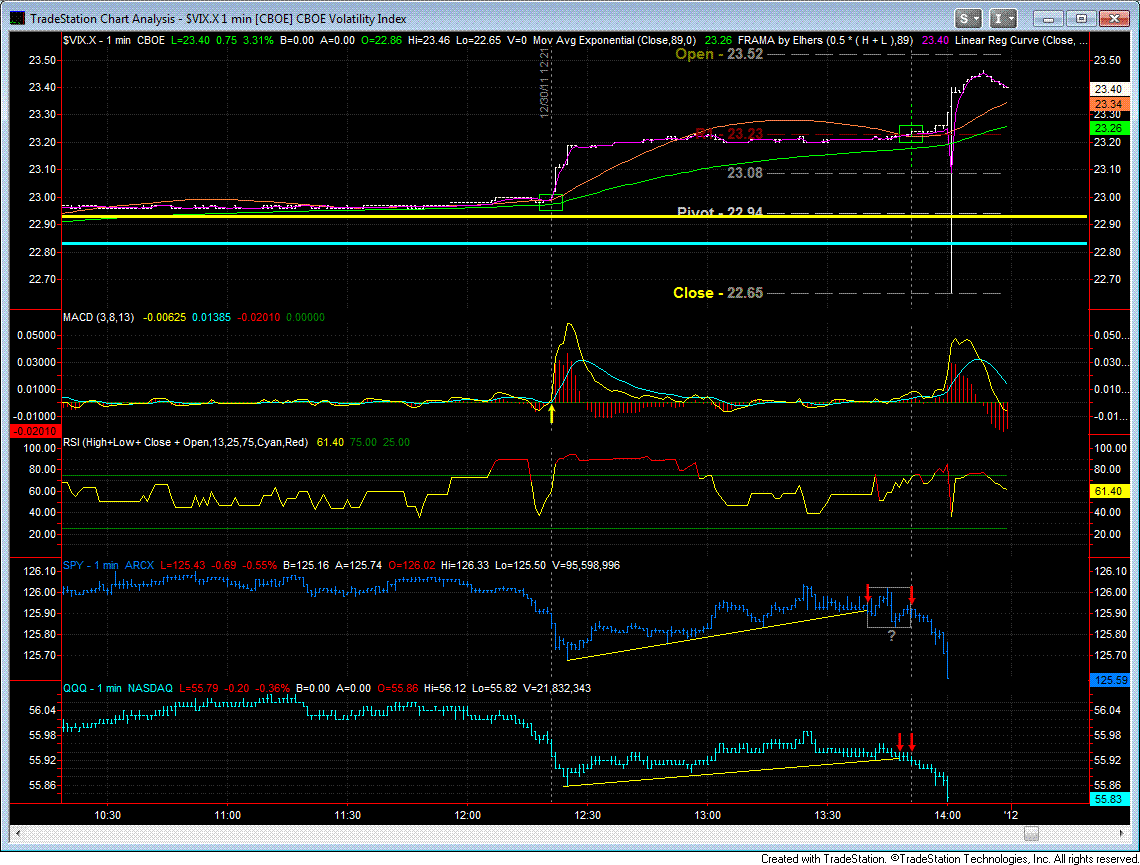
Task: Select the yellow up-arrow marker on MACD
Action: [x=552, y=414]
